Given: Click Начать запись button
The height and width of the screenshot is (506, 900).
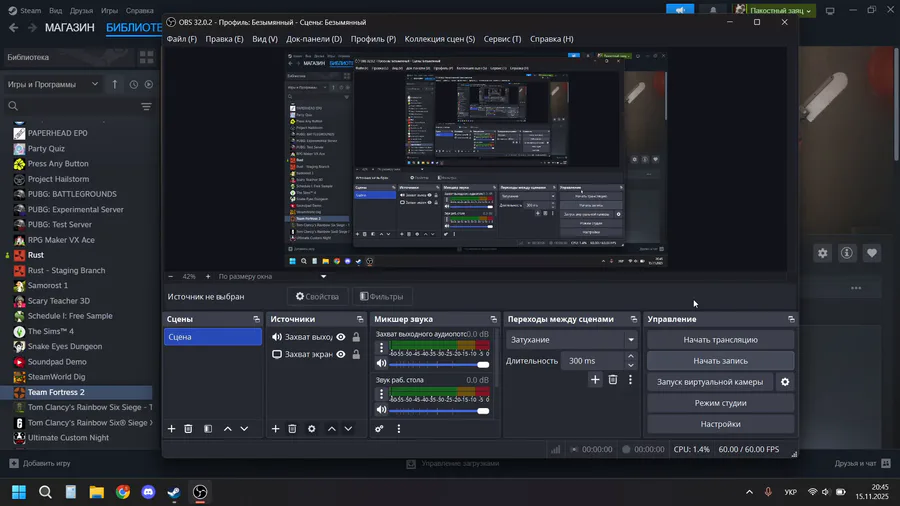Looking at the screenshot, I should [720, 361].
